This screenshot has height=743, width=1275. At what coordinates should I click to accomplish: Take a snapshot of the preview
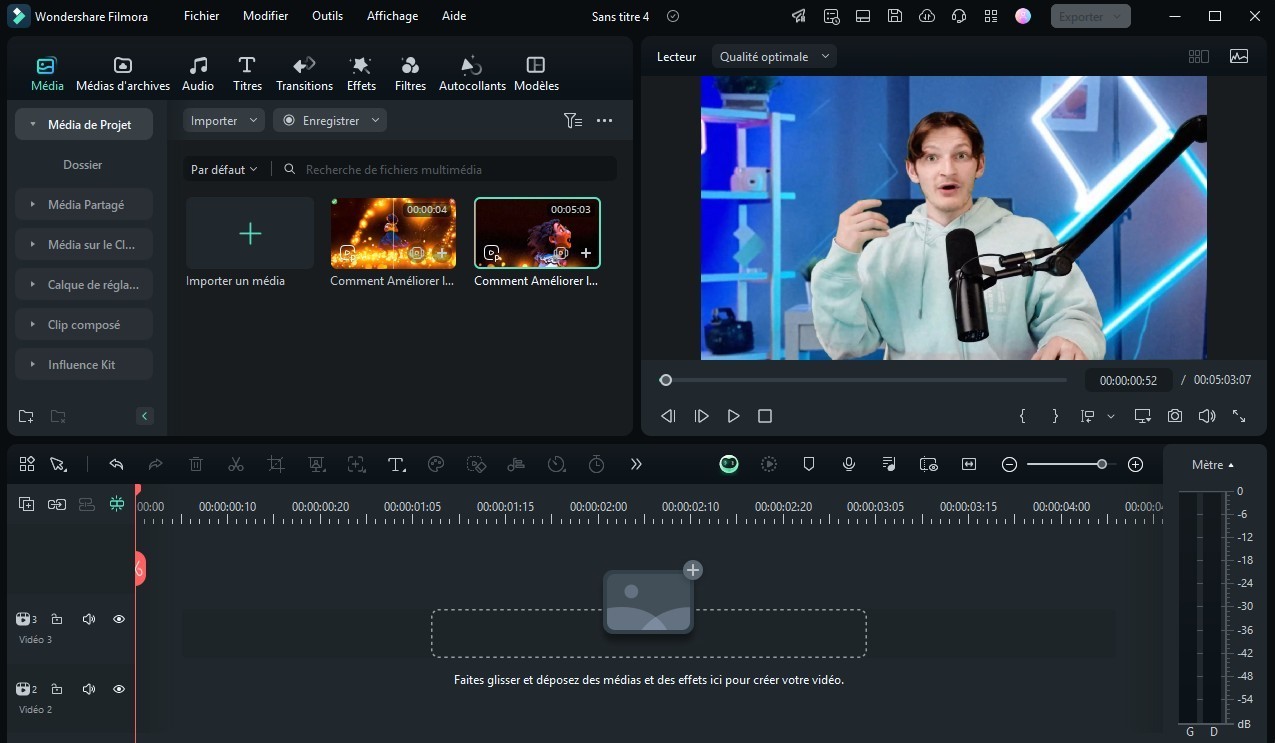1175,416
